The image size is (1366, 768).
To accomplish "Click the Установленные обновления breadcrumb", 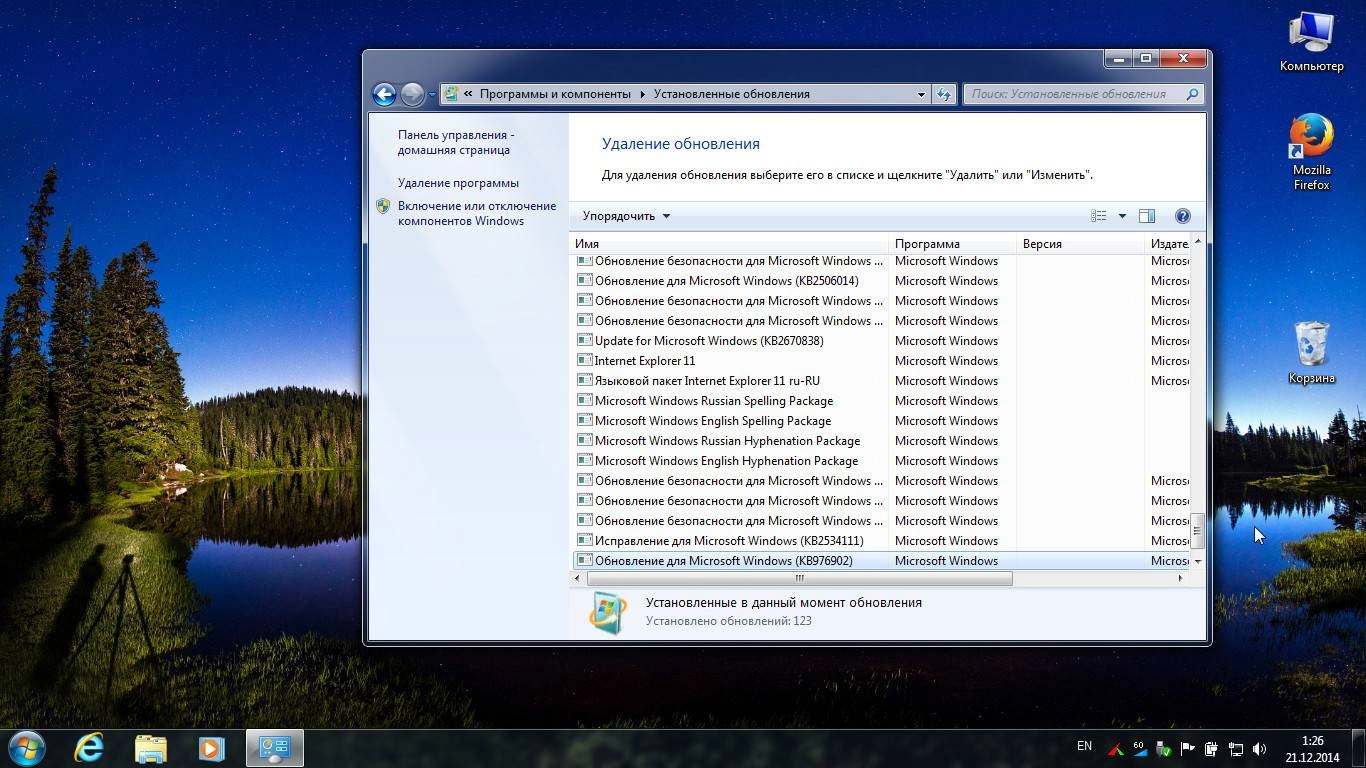I will (x=731, y=94).
